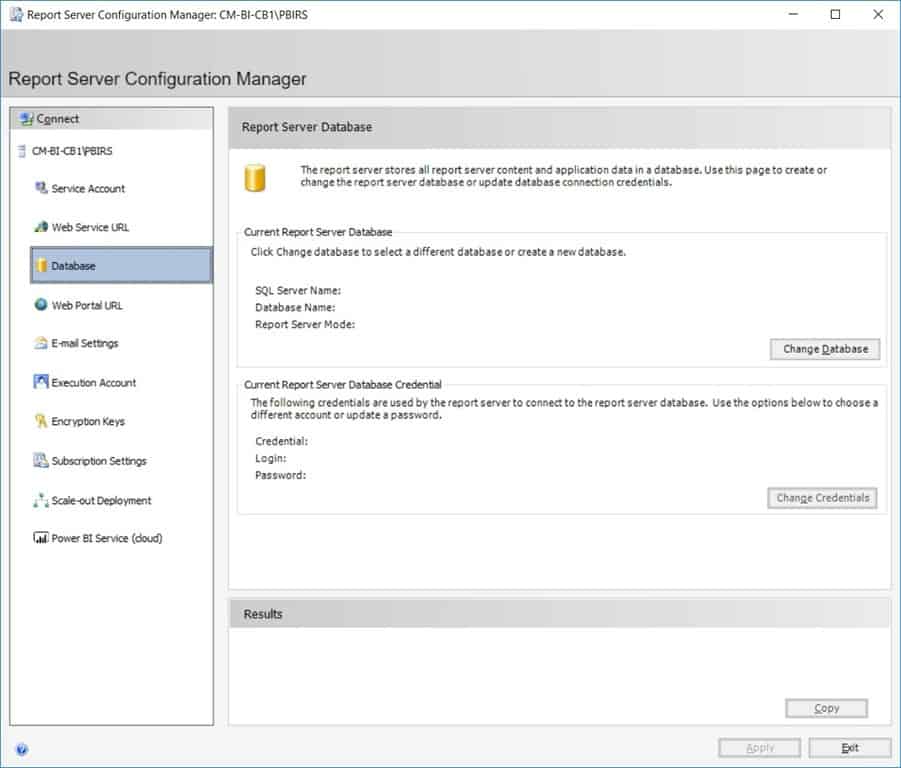This screenshot has width=901, height=768.
Task: Click the Scale-out Deployment icon
Action: [41, 500]
